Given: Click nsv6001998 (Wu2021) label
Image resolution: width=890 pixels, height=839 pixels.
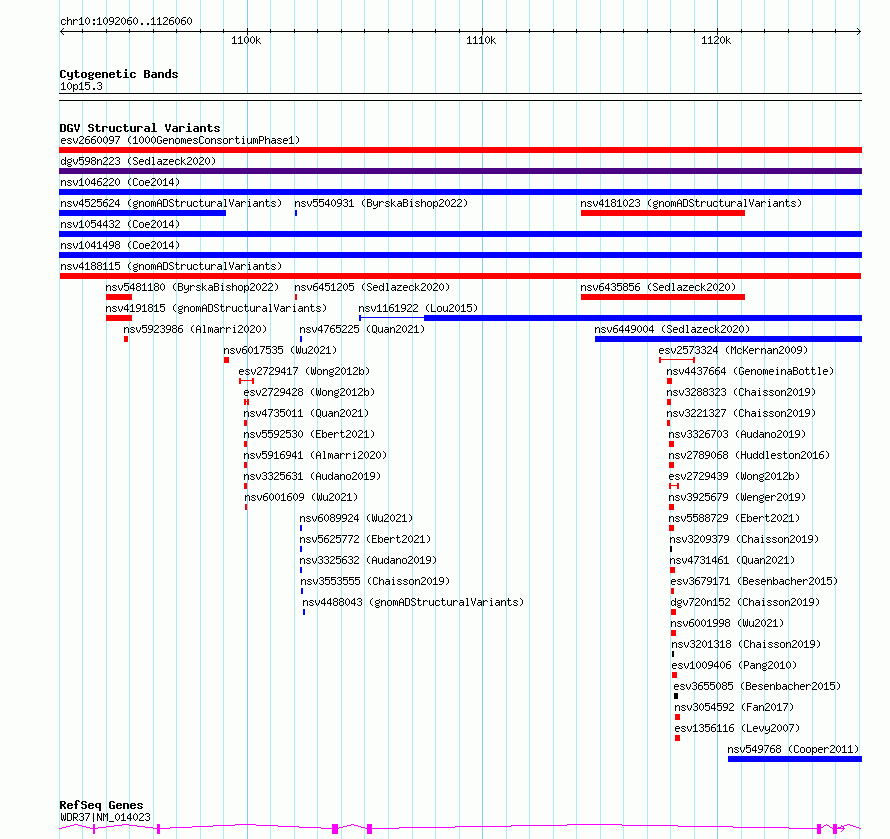Looking at the screenshot, I should click(x=727, y=623).
